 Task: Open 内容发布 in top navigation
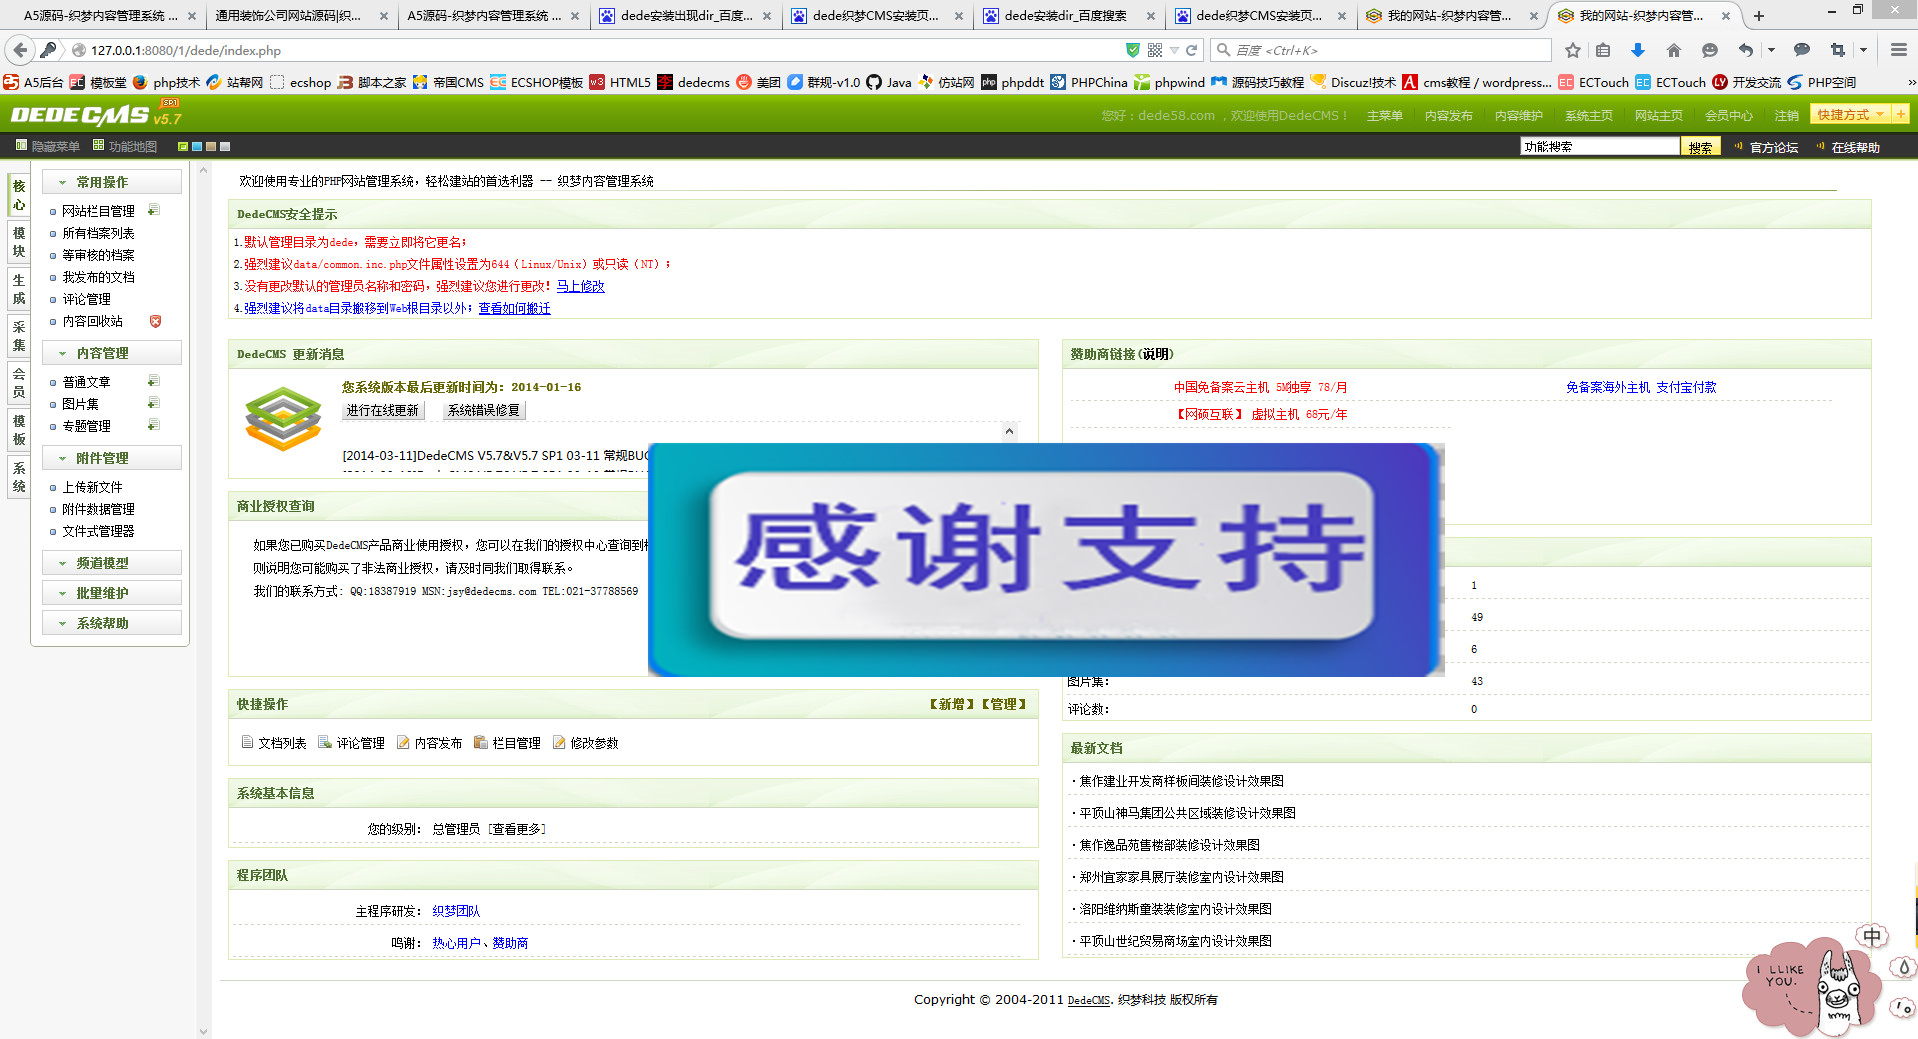pos(1449,115)
